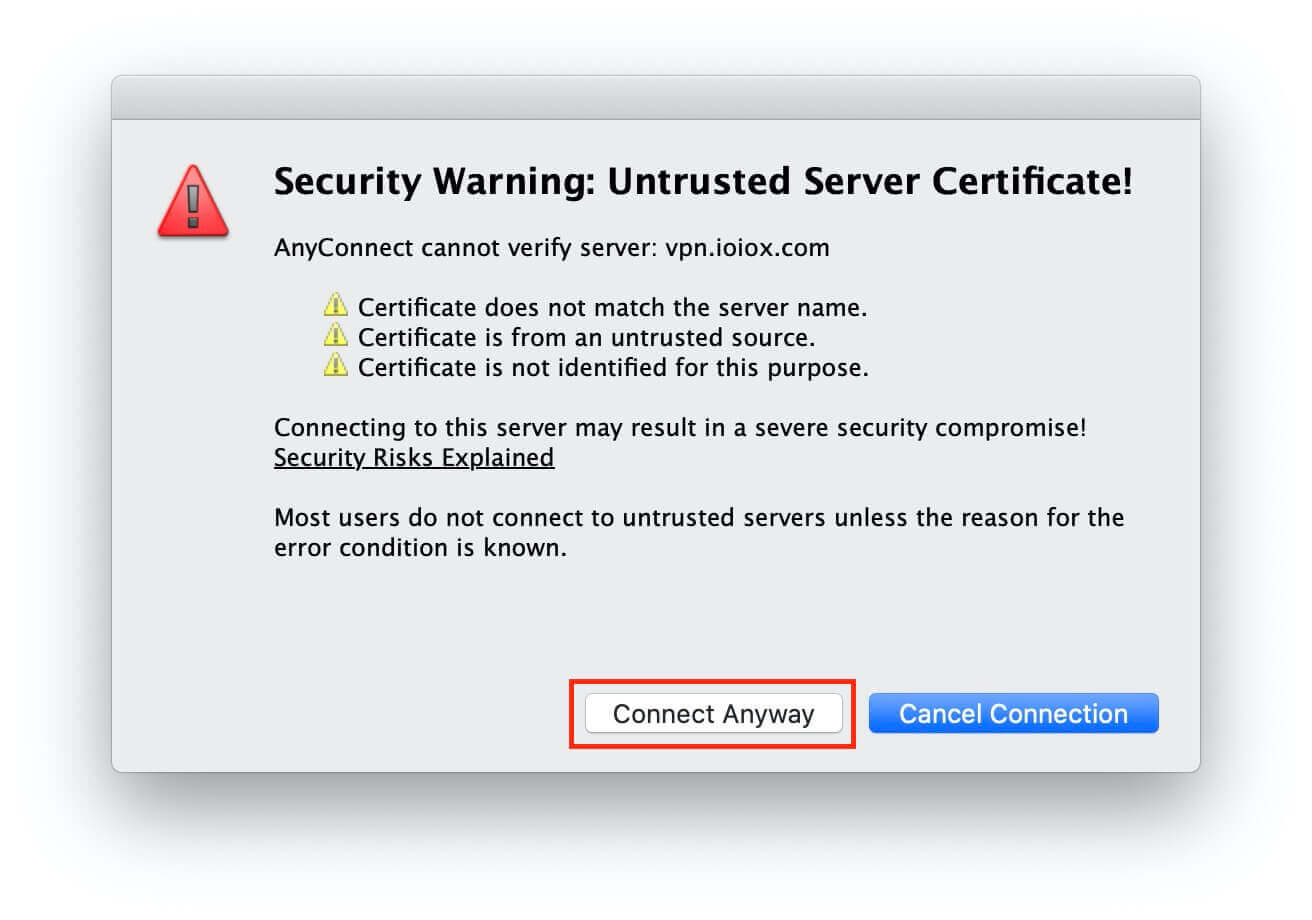
Task: Click the severe security compromise warning sentence
Action: pos(680,428)
